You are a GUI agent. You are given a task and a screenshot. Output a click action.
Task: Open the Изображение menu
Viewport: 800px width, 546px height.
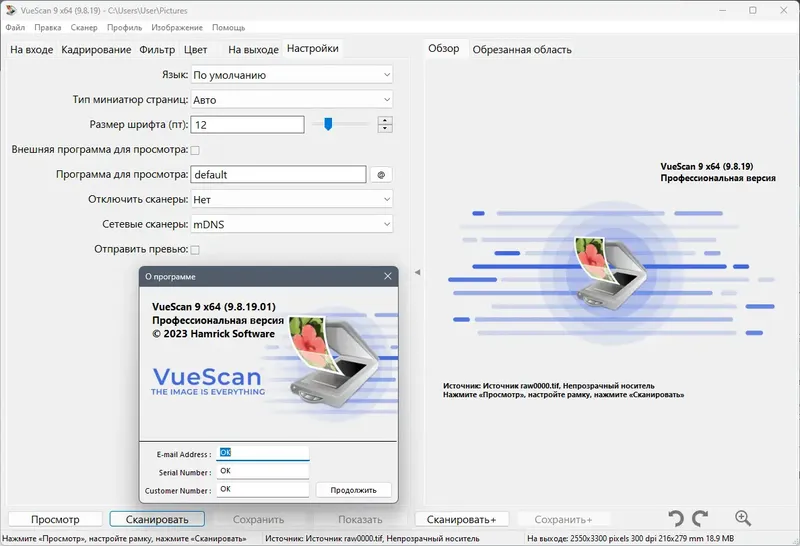pyautogui.click(x=177, y=28)
